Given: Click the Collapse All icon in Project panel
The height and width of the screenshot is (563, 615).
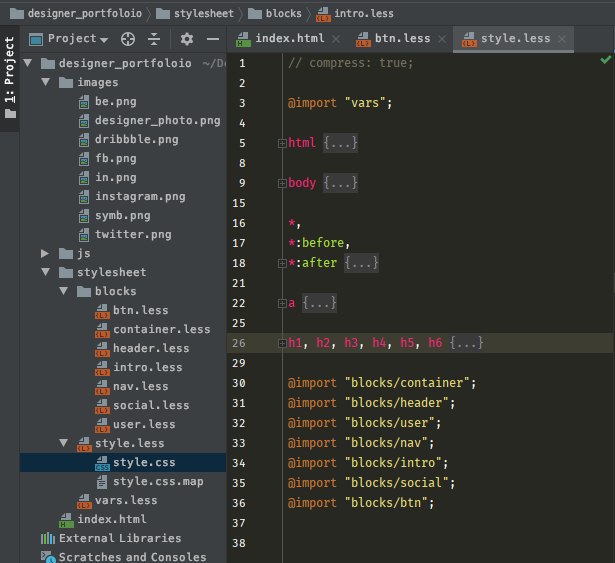Looking at the screenshot, I should (154, 39).
